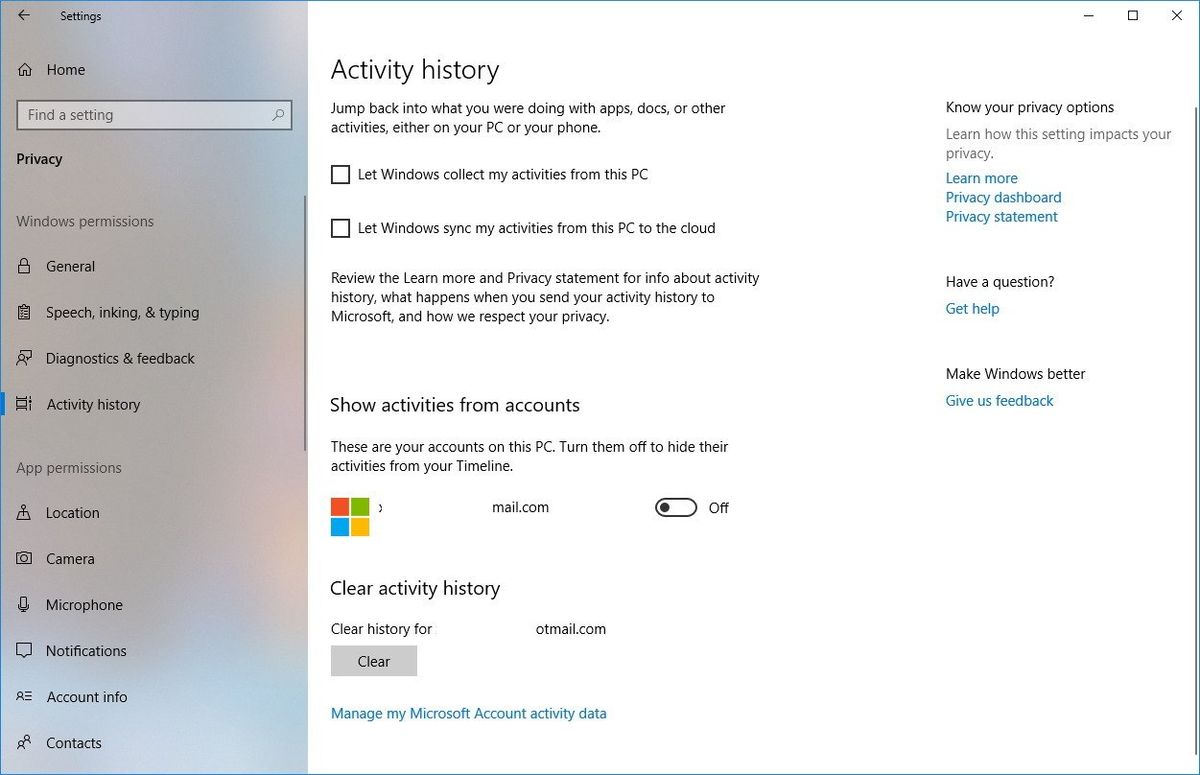This screenshot has height=775, width=1200.
Task: Open the Speech, inking, & typing settings
Action: [x=119, y=312]
